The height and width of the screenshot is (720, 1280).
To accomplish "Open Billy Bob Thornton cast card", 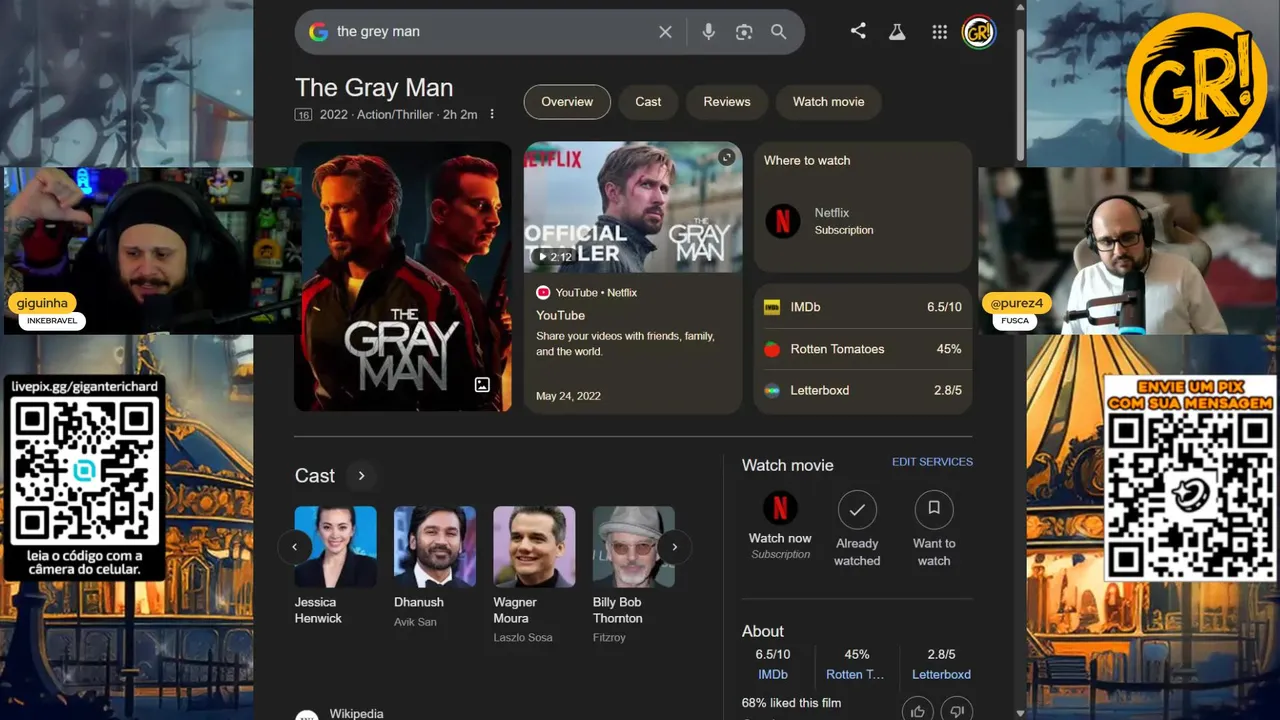I will 633,575.
